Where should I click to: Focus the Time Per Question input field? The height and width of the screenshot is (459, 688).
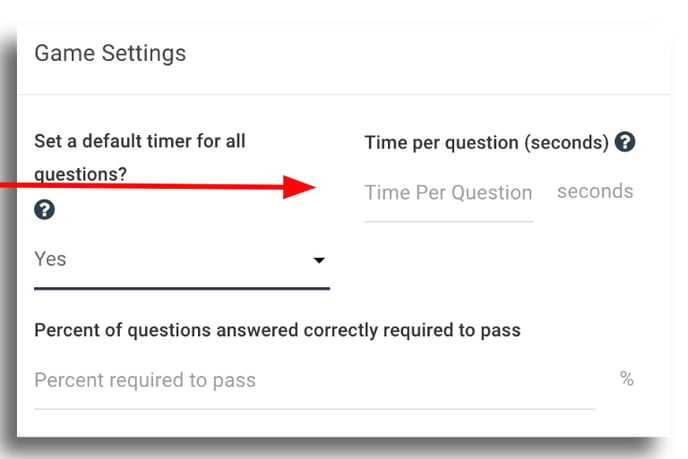[x=448, y=193]
